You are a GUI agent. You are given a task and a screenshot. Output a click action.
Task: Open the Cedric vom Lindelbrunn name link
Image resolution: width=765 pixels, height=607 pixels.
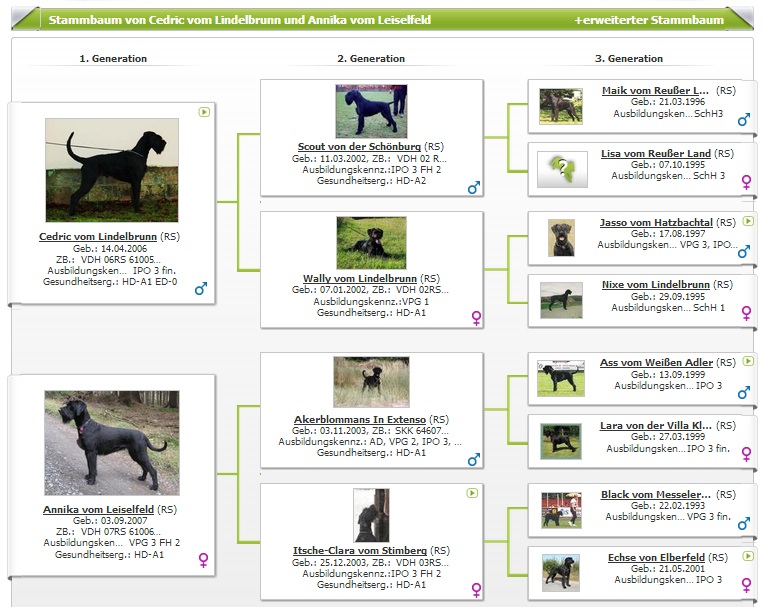click(x=98, y=237)
